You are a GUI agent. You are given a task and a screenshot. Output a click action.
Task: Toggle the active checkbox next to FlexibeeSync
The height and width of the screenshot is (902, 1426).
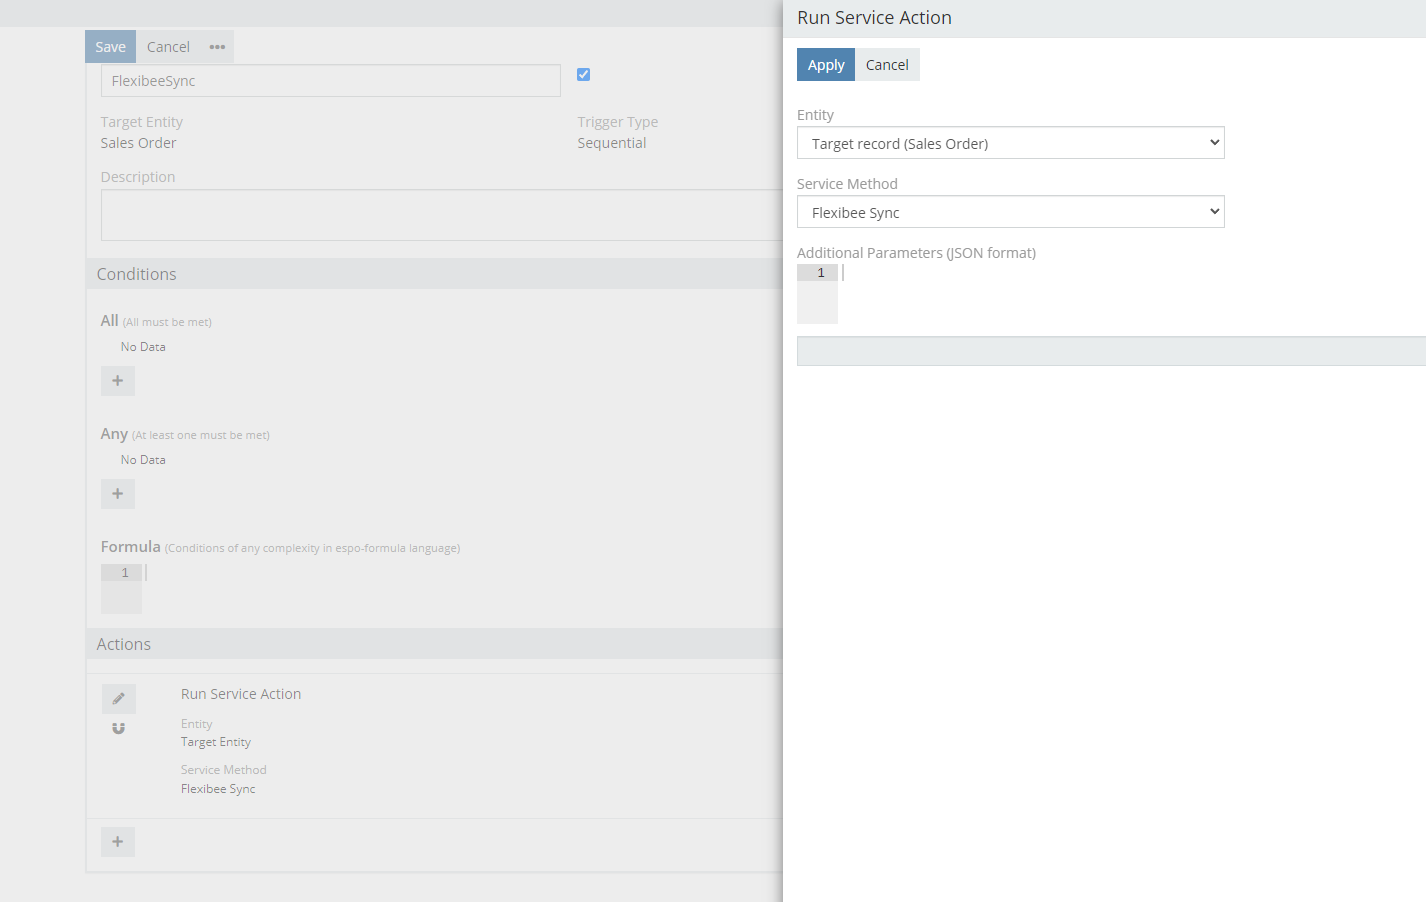point(584,74)
